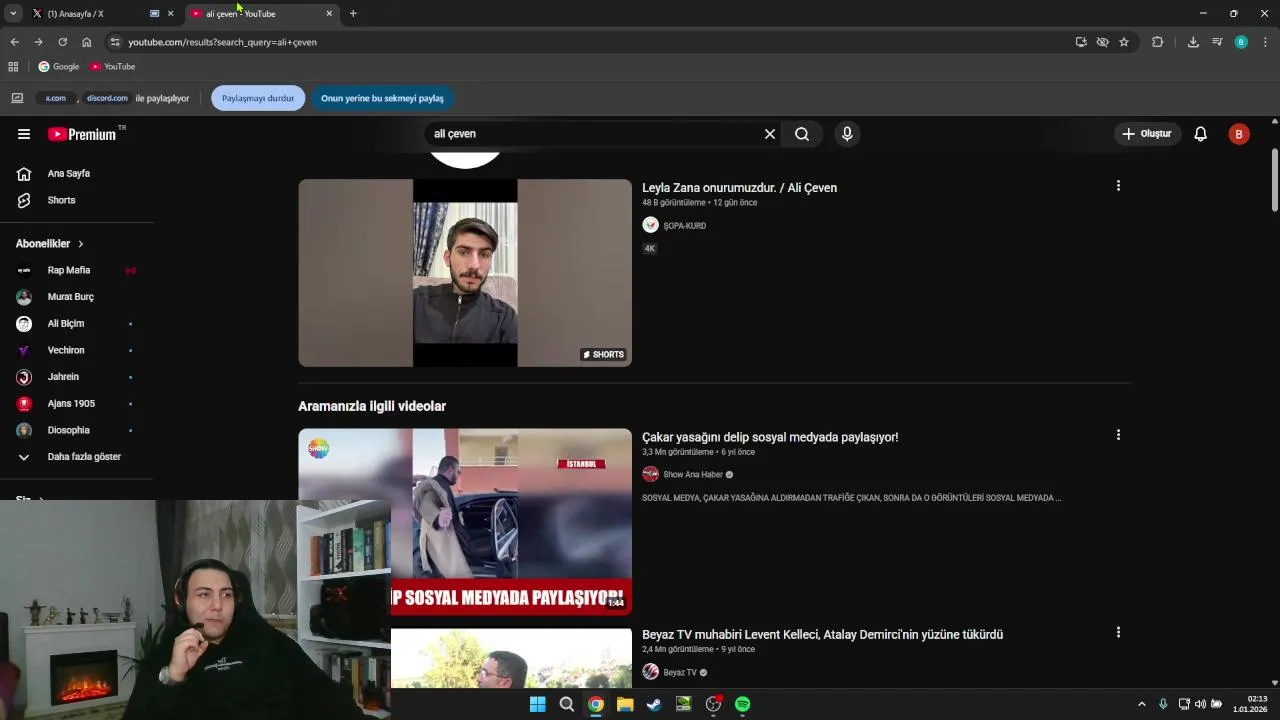Open File Explorer from the taskbar
The width and height of the screenshot is (1280, 720).
click(x=625, y=704)
